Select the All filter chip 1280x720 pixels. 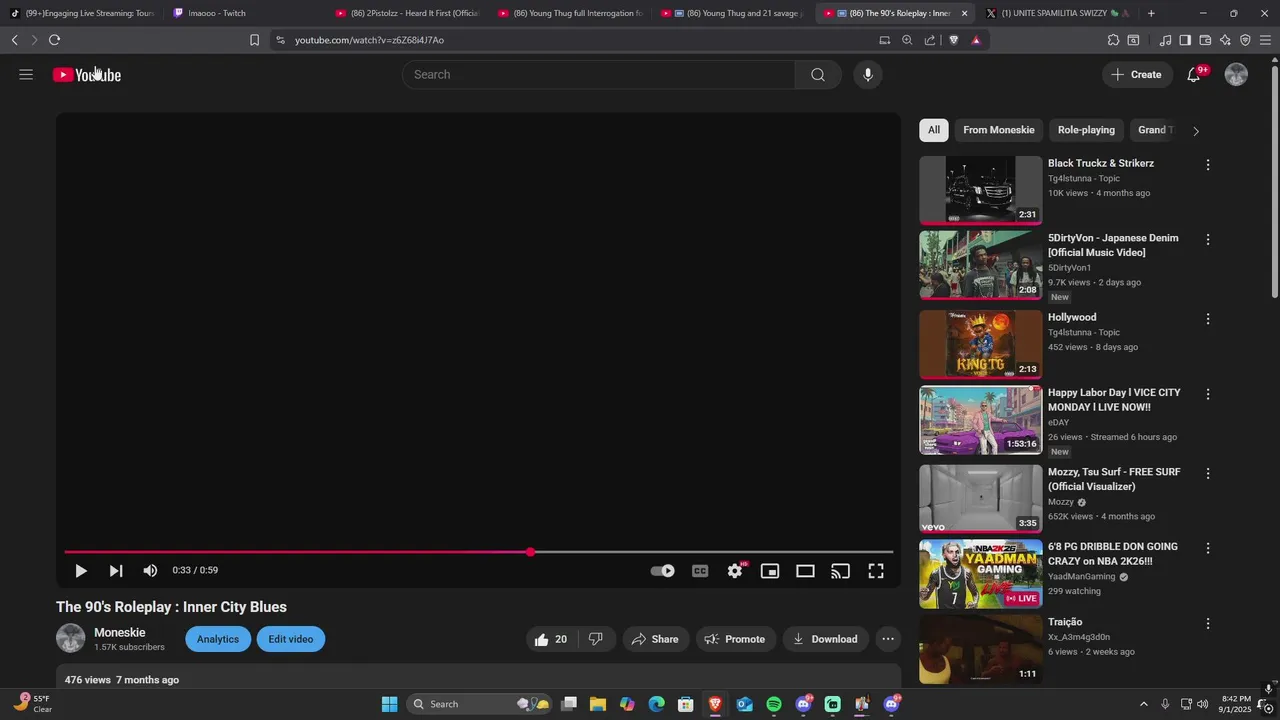(x=934, y=130)
